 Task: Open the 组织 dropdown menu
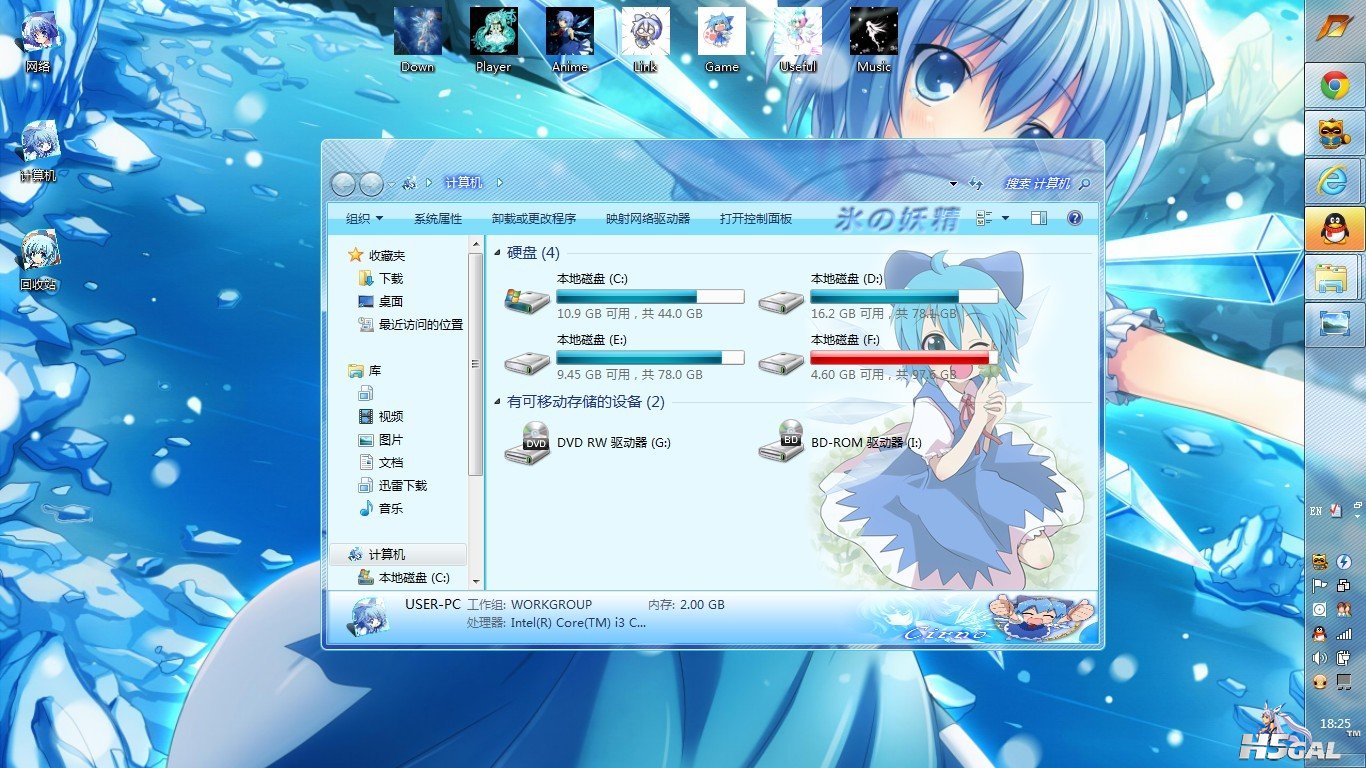[x=364, y=218]
